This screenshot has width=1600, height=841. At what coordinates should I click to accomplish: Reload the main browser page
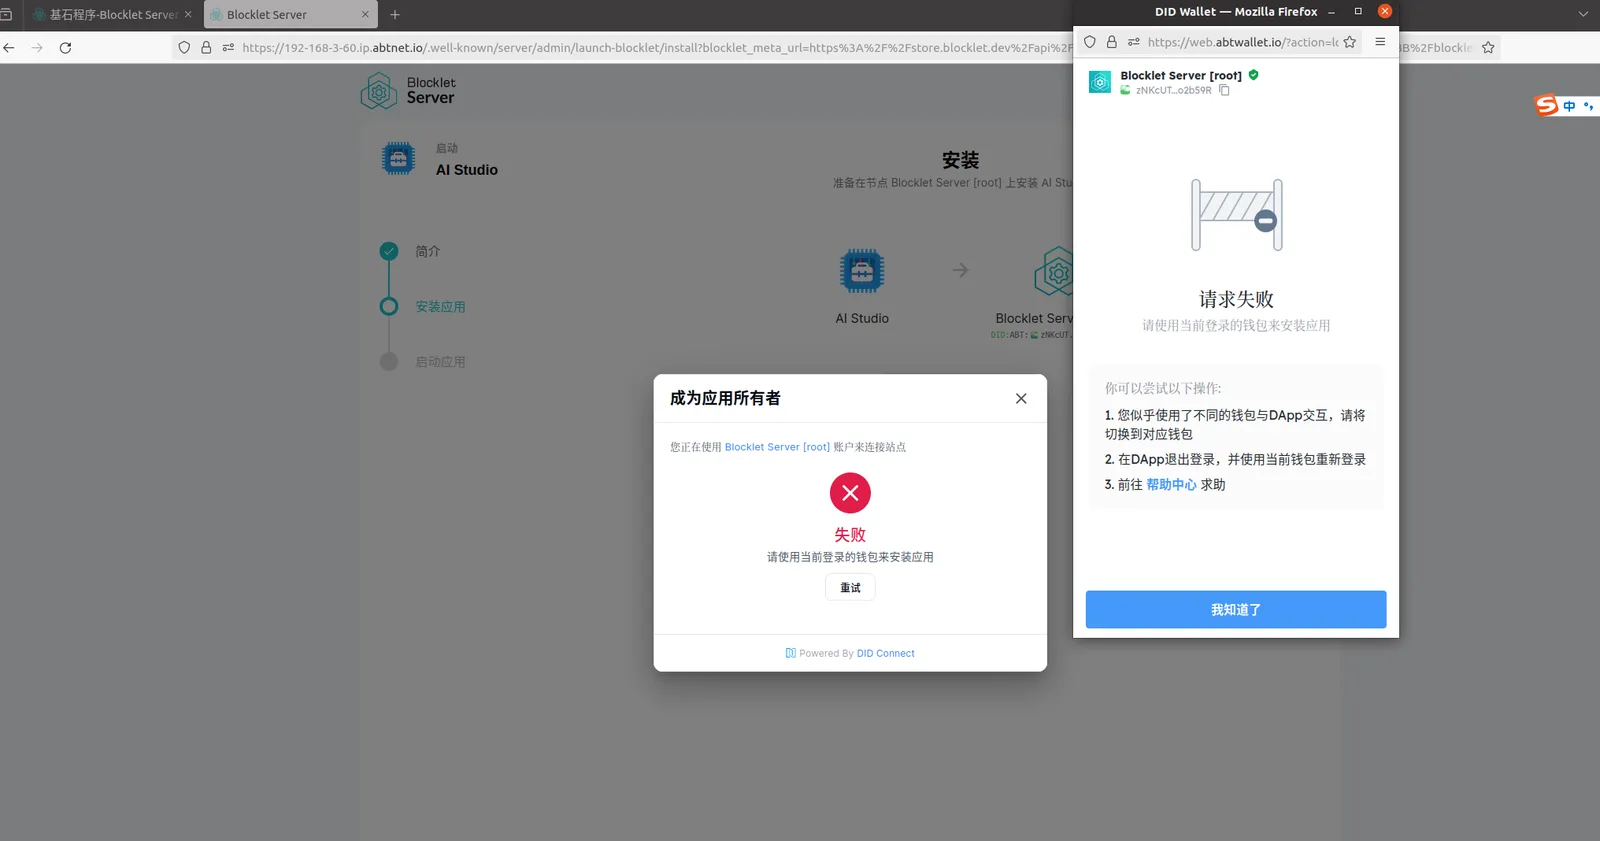coord(65,47)
